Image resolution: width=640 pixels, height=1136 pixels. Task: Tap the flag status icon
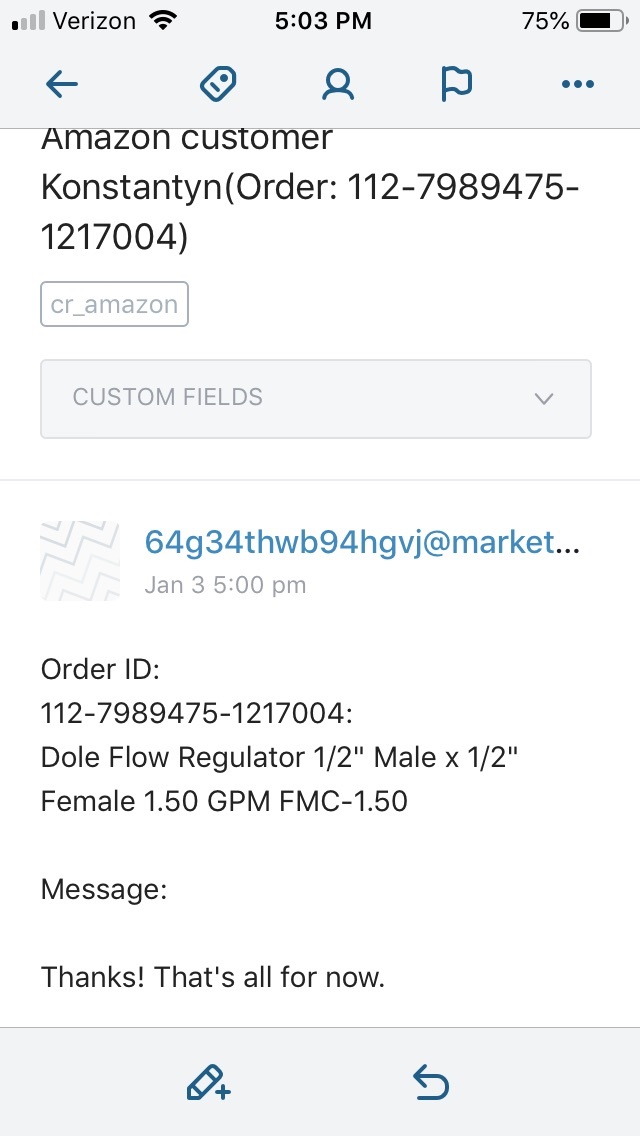[457, 84]
